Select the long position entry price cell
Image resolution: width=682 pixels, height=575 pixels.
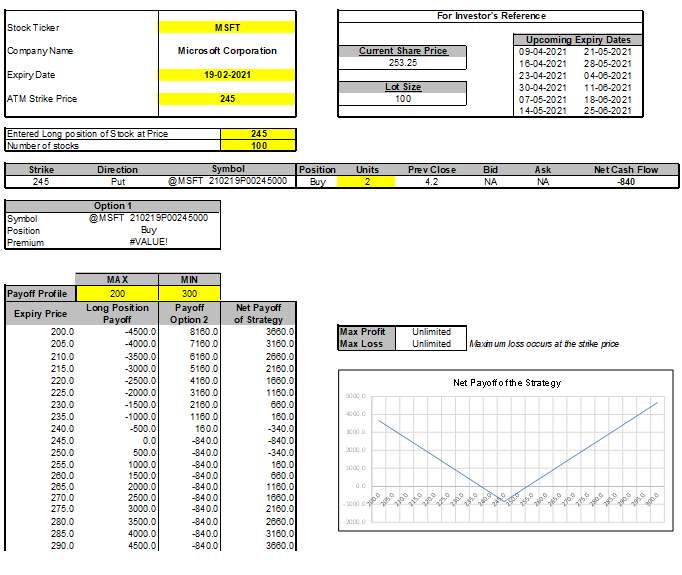point(258,134)
